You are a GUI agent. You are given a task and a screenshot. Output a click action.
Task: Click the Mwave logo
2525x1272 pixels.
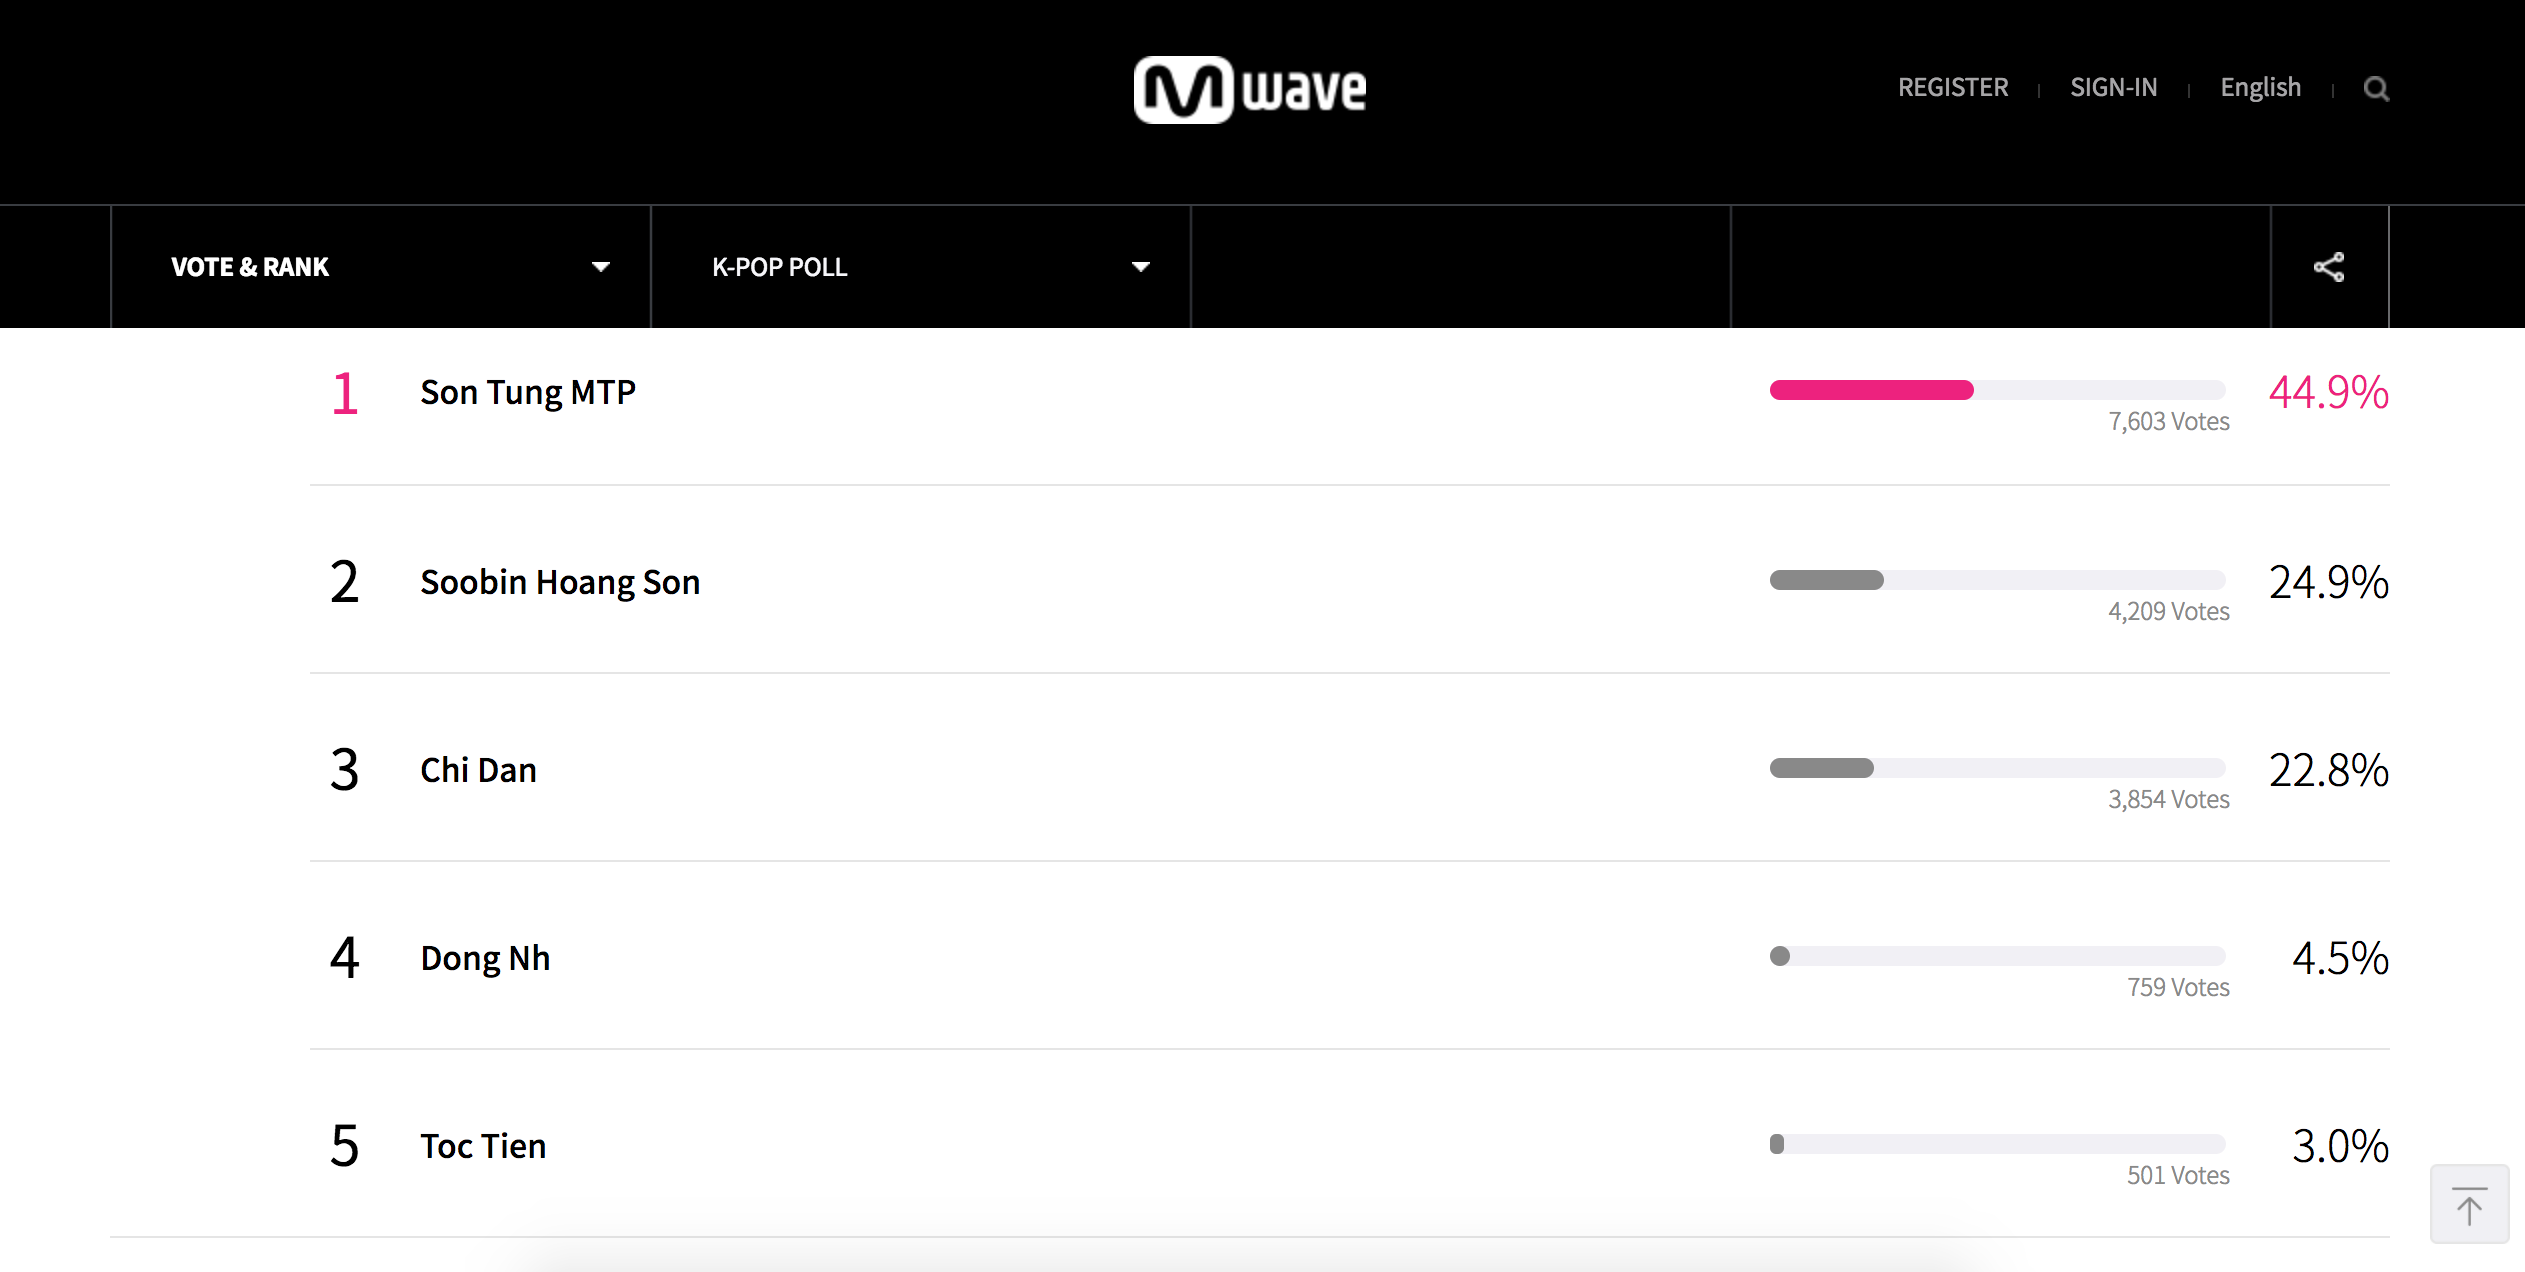1250,90
